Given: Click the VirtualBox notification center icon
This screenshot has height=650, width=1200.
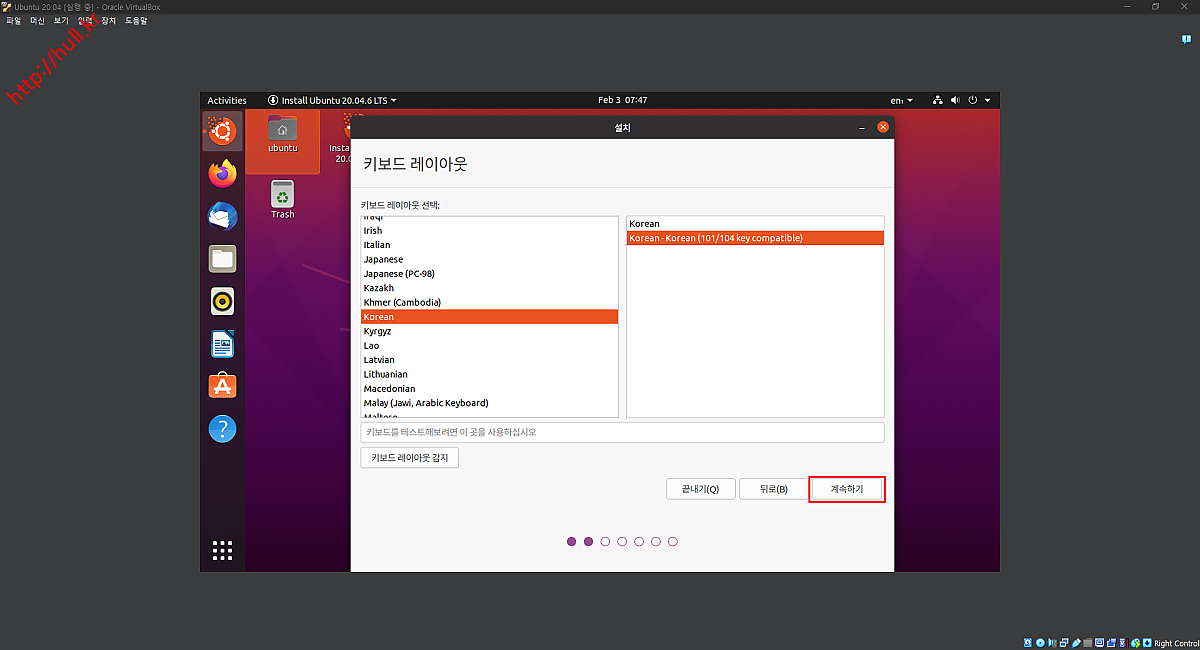Looking at the screenshot, I should tap(1186, 39).
